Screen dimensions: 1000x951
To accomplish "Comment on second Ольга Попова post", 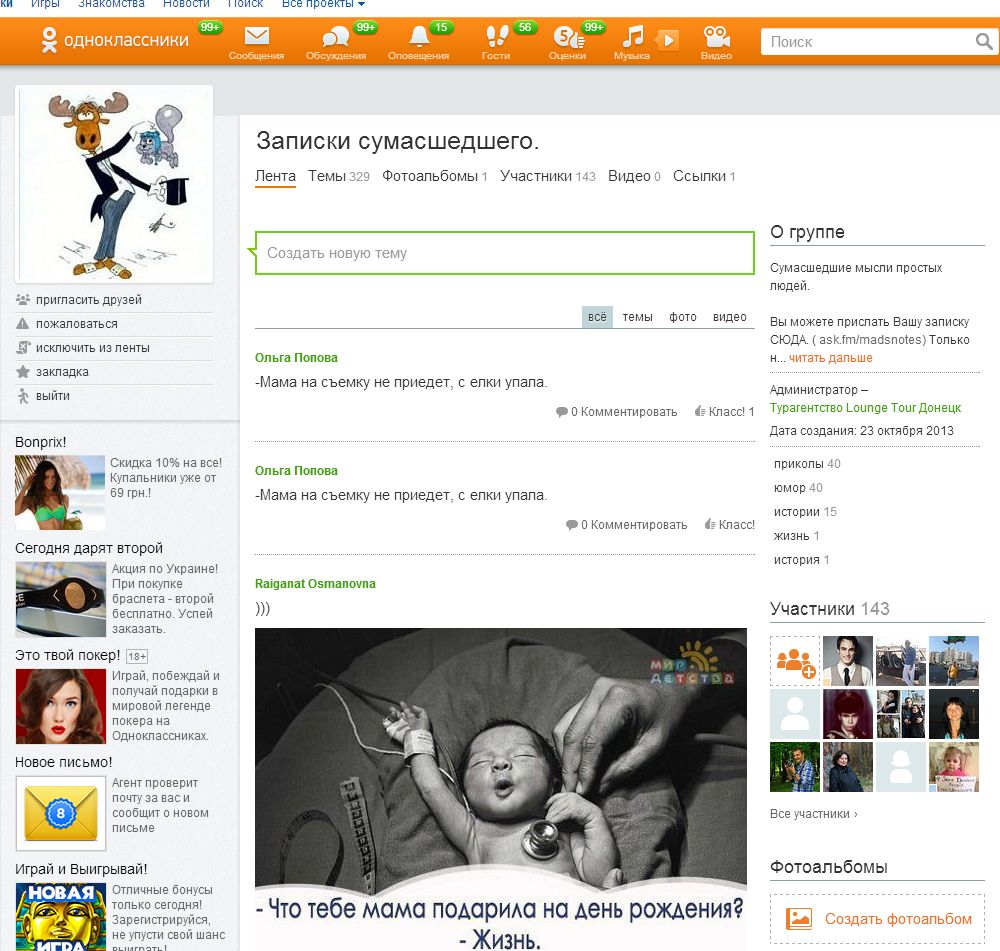I will 626,525.
